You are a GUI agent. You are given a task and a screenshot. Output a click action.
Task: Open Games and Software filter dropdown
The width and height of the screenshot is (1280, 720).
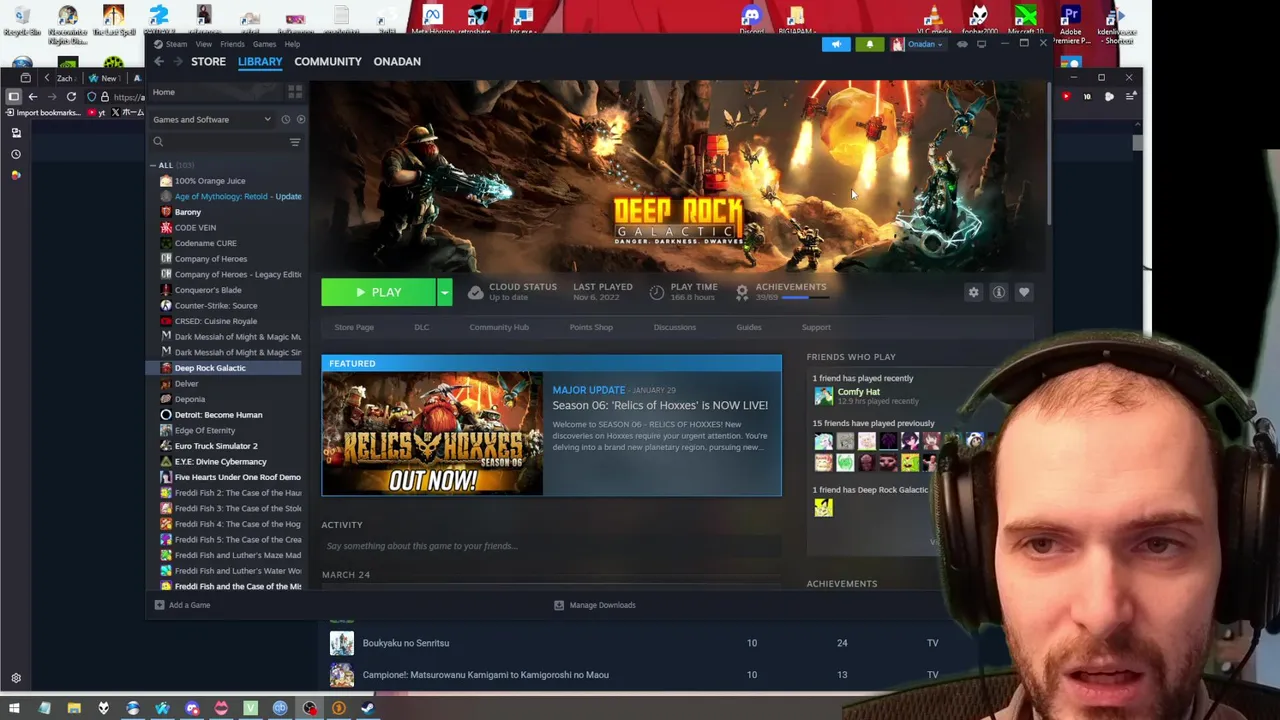212,120
